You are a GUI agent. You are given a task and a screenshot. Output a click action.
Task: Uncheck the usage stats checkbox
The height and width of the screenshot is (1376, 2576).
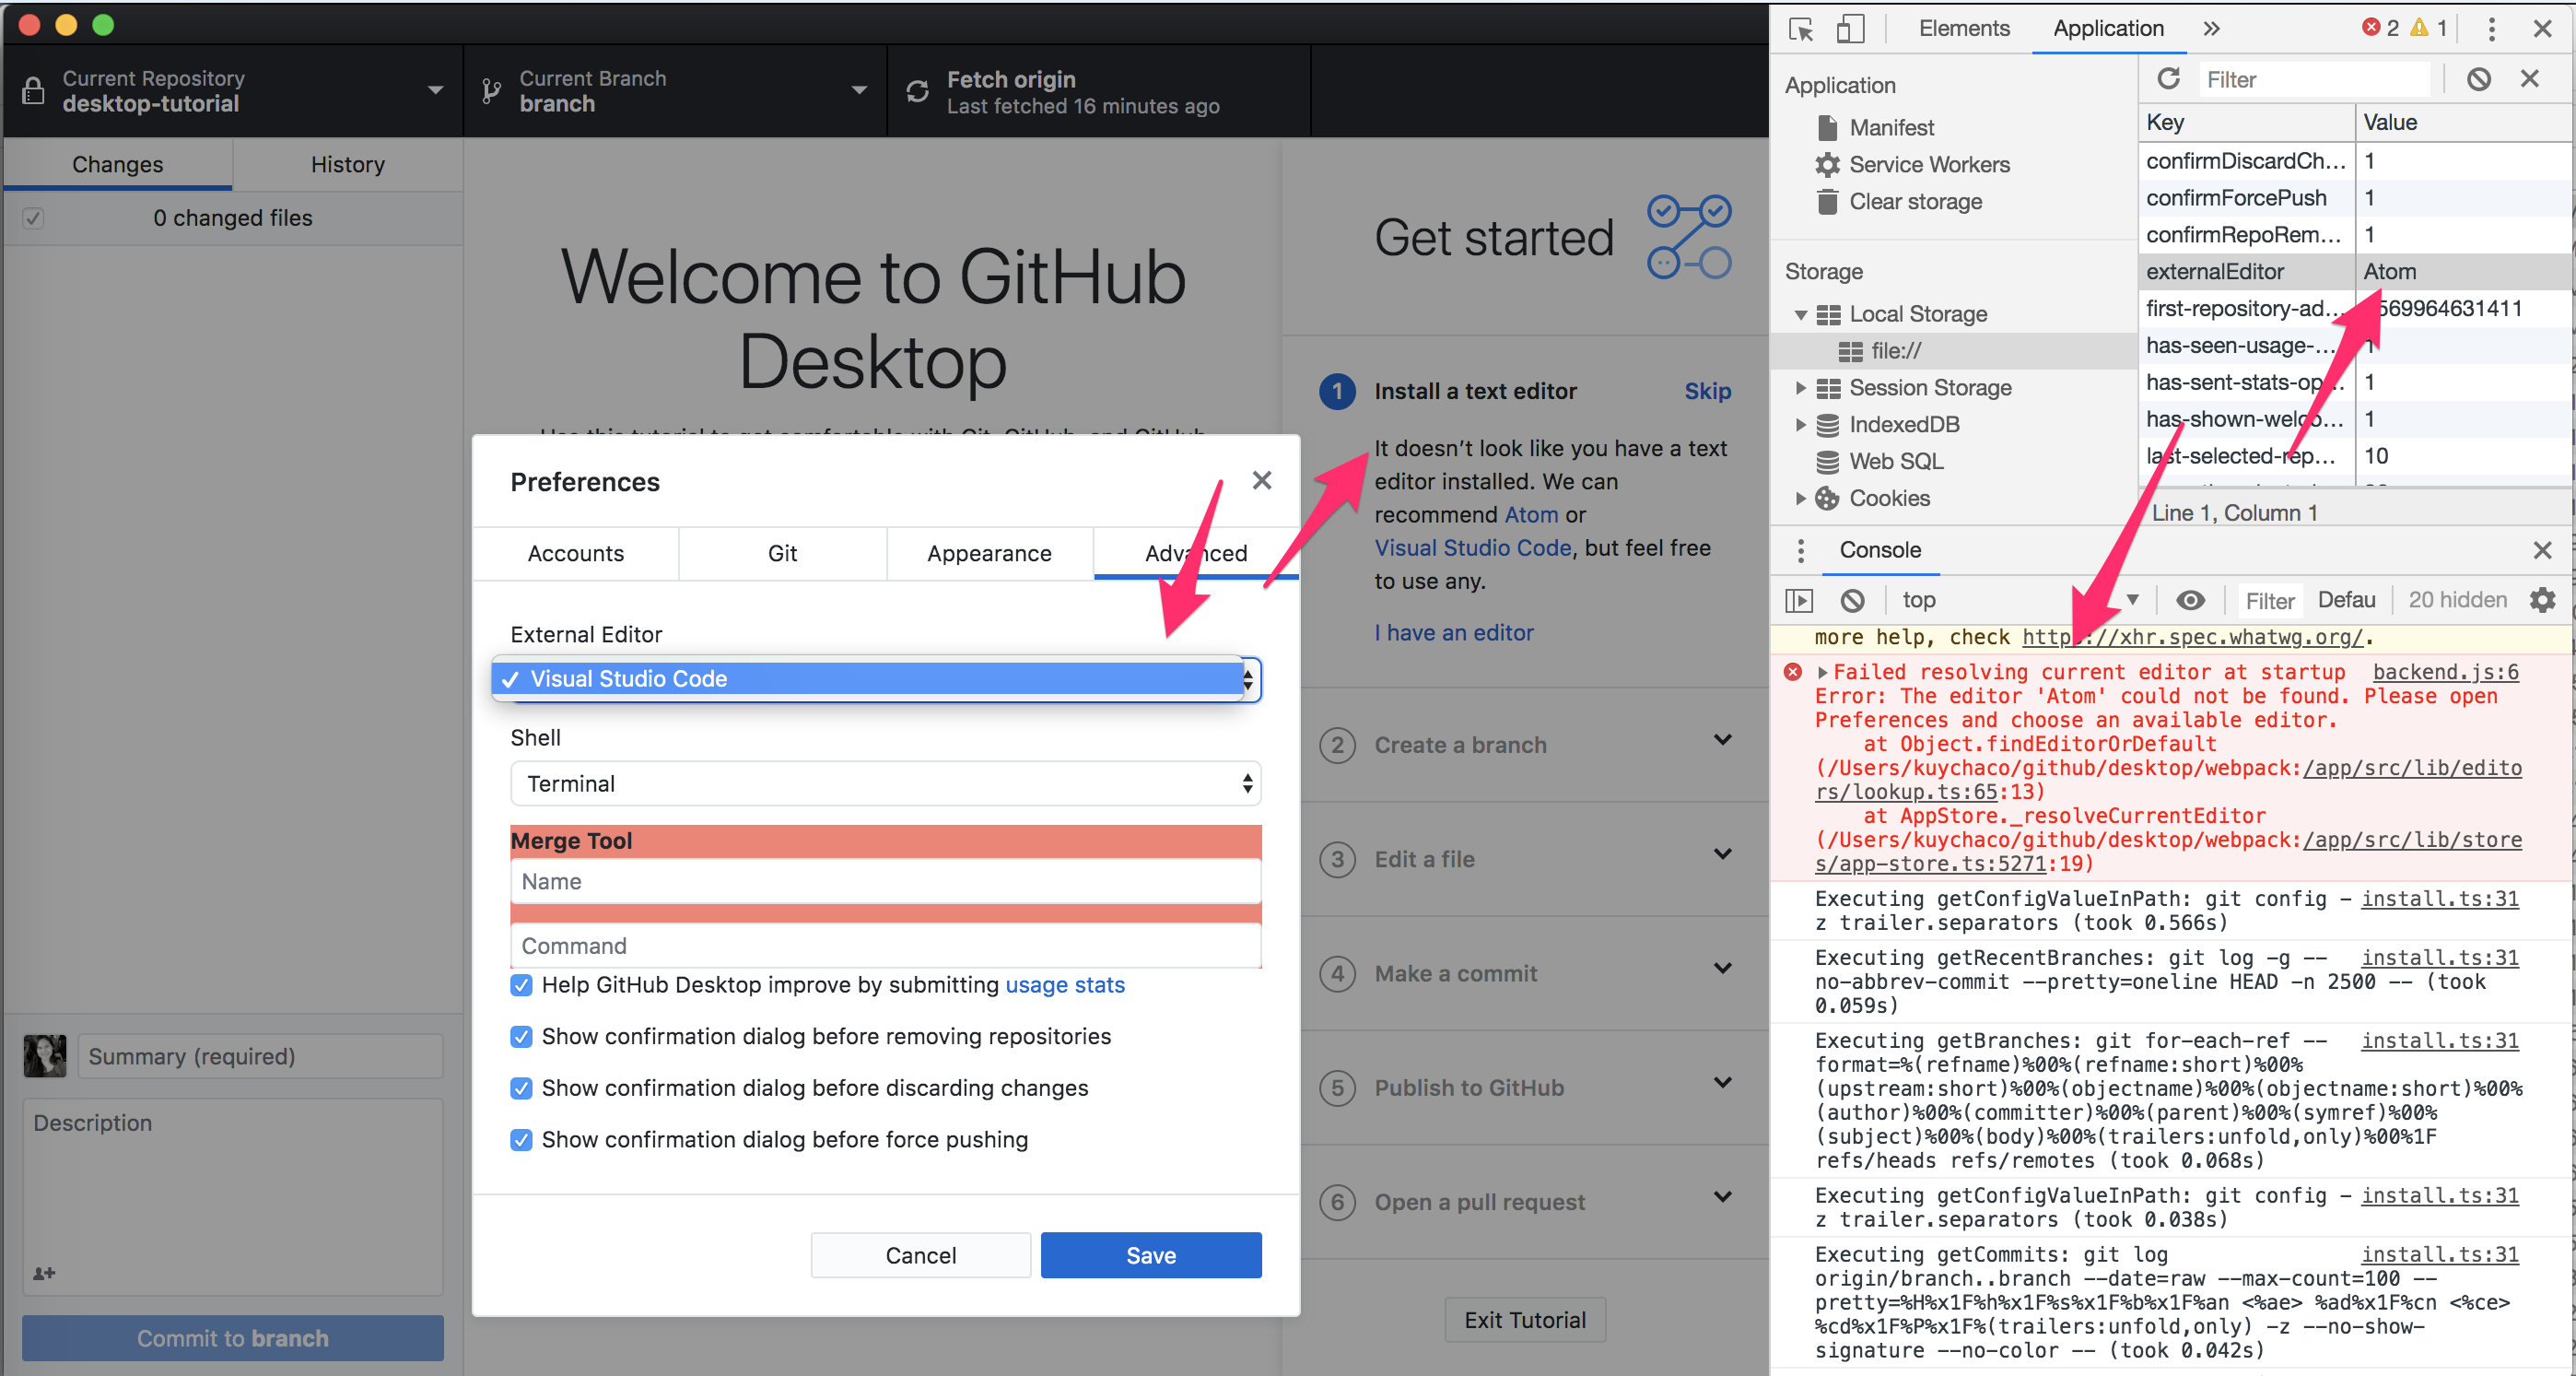521,985
